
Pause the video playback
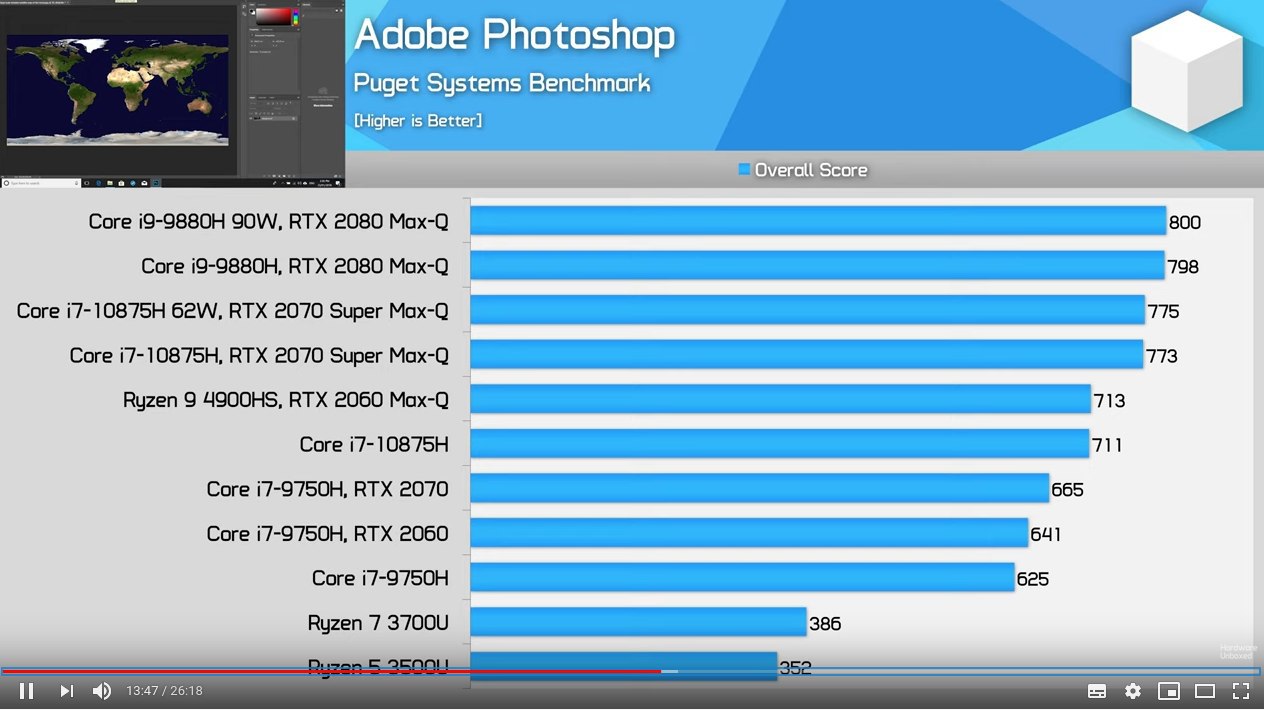pos(27,691)
